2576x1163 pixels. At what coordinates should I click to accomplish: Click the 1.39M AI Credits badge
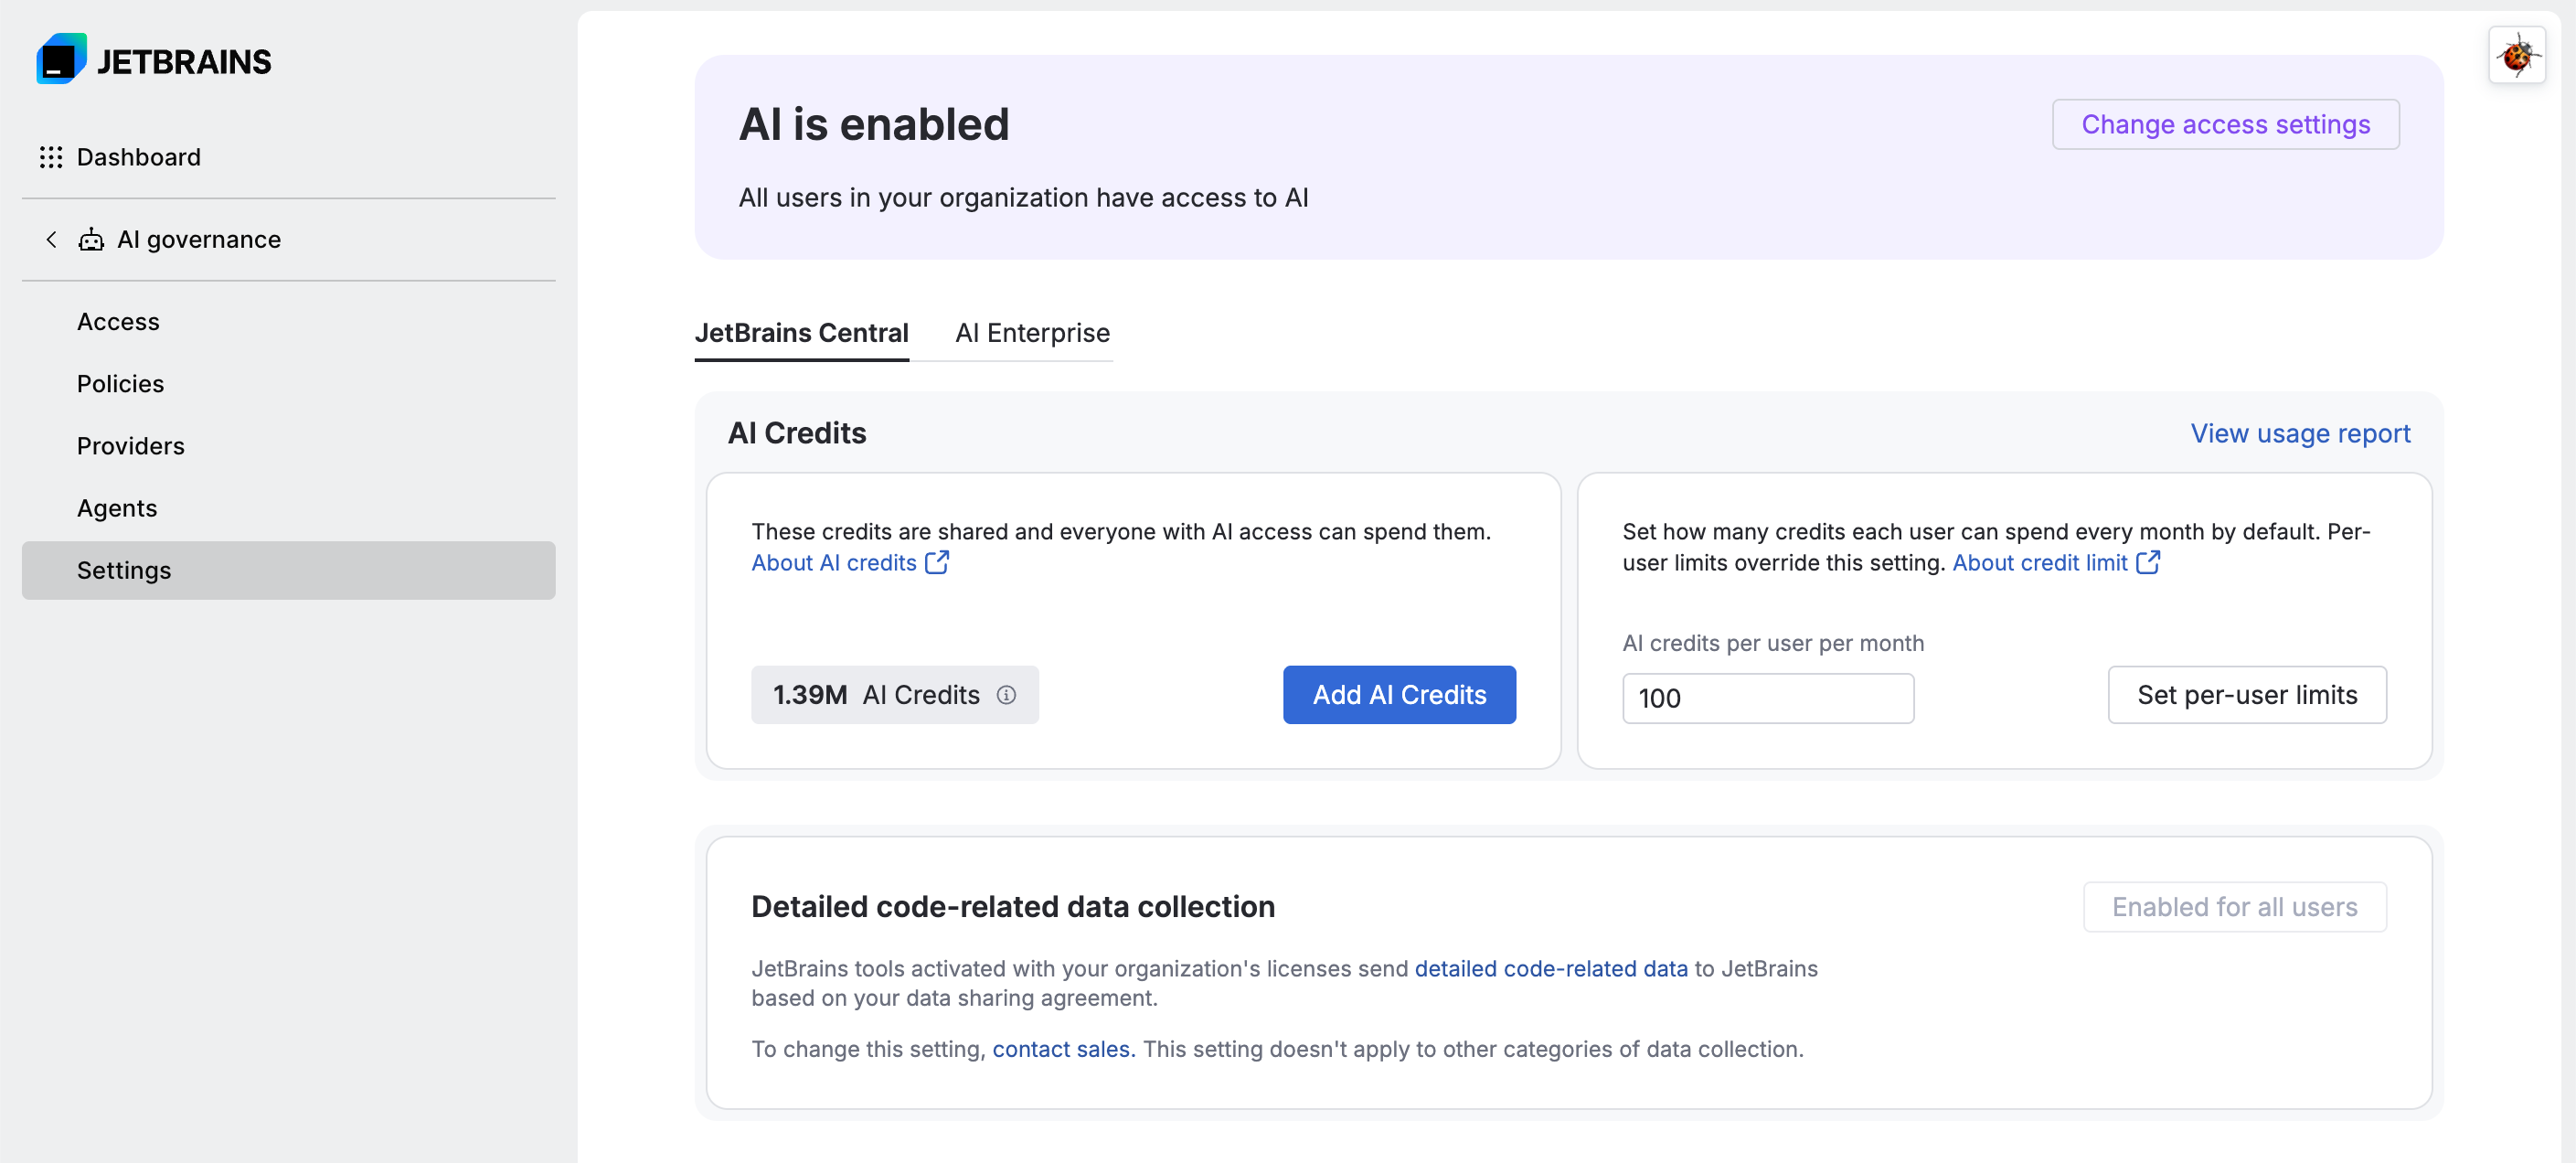pos(894,695)
